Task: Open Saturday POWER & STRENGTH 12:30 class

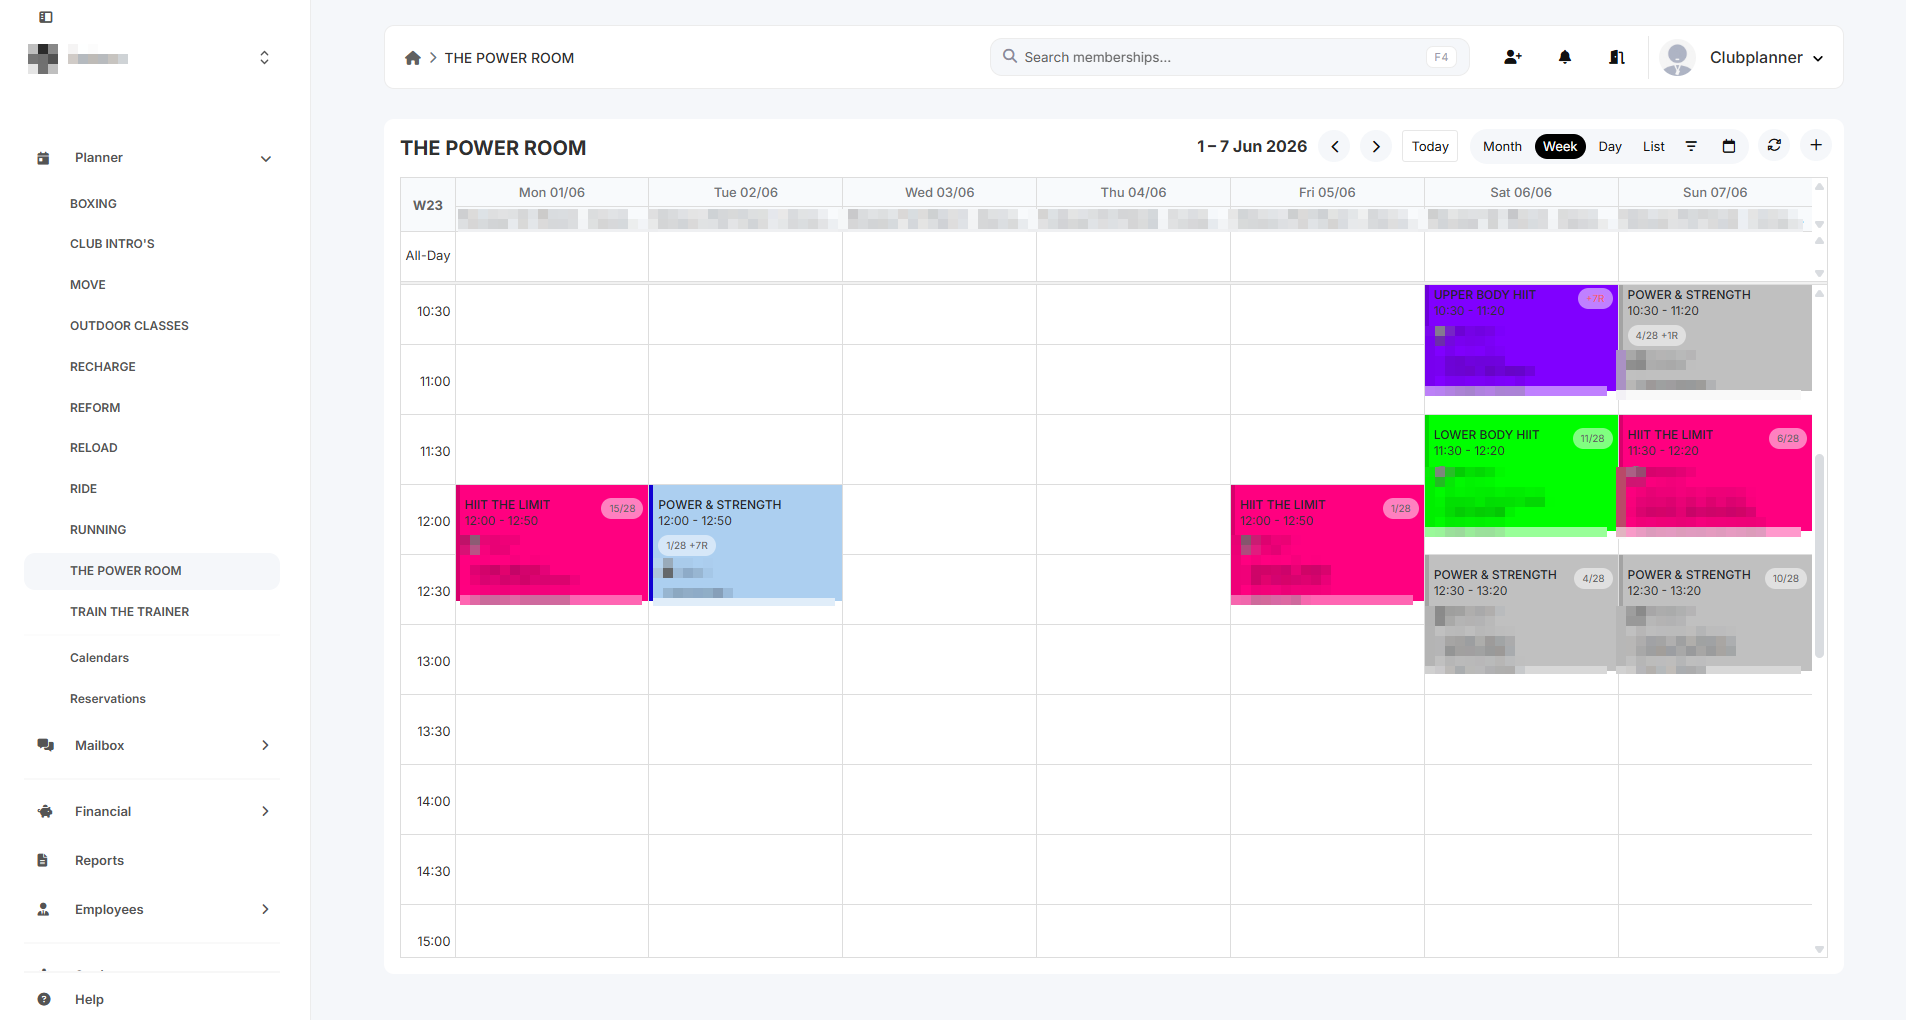Action: tap(1520, 613)
